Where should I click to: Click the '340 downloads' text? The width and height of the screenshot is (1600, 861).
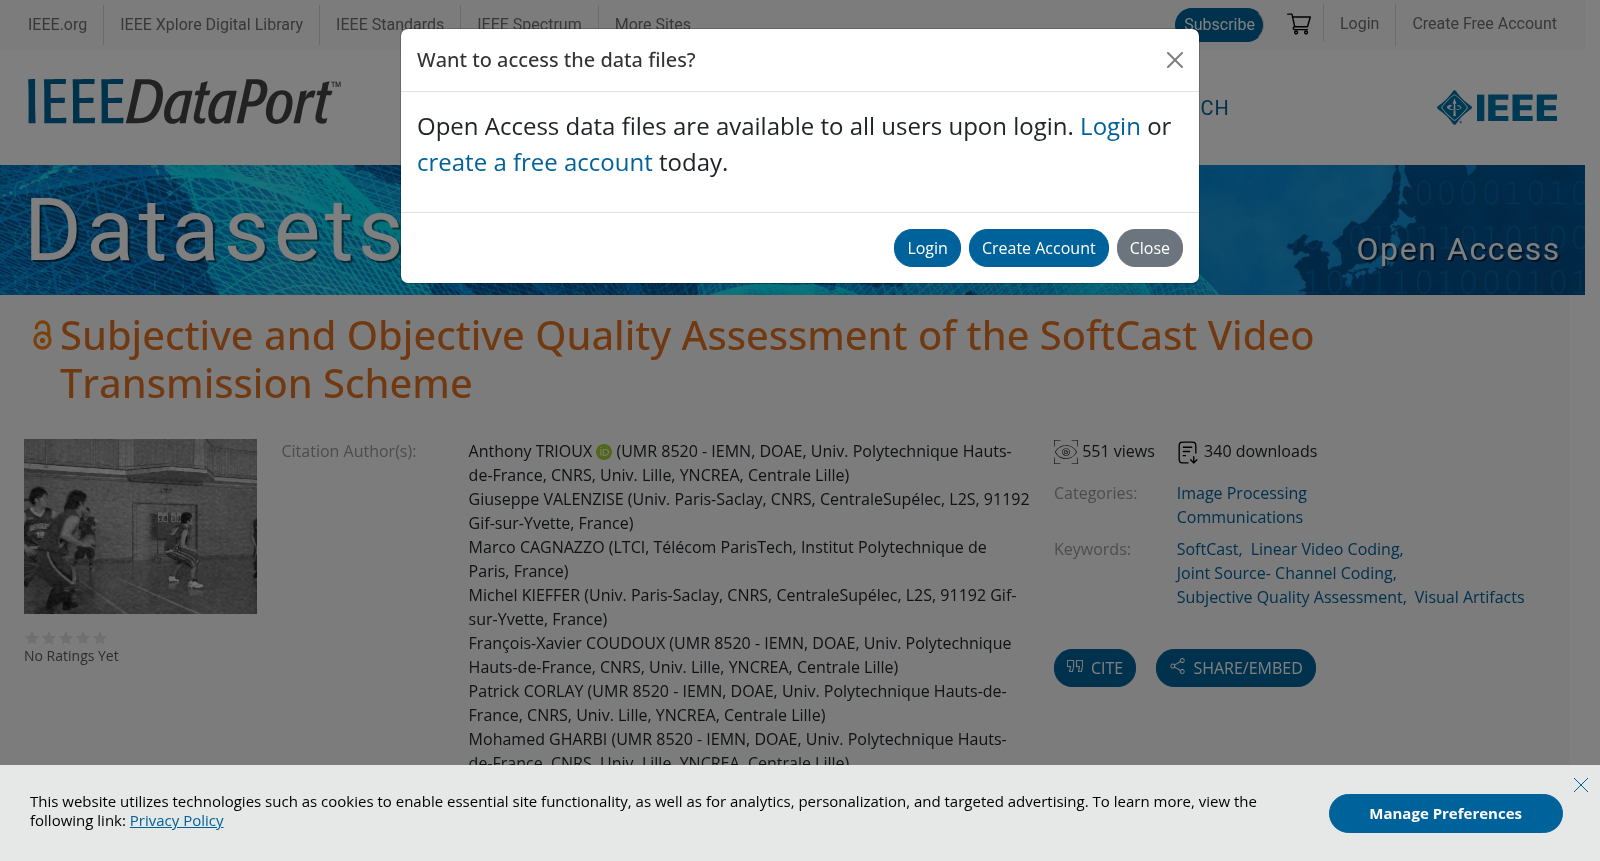(1260, 452)
